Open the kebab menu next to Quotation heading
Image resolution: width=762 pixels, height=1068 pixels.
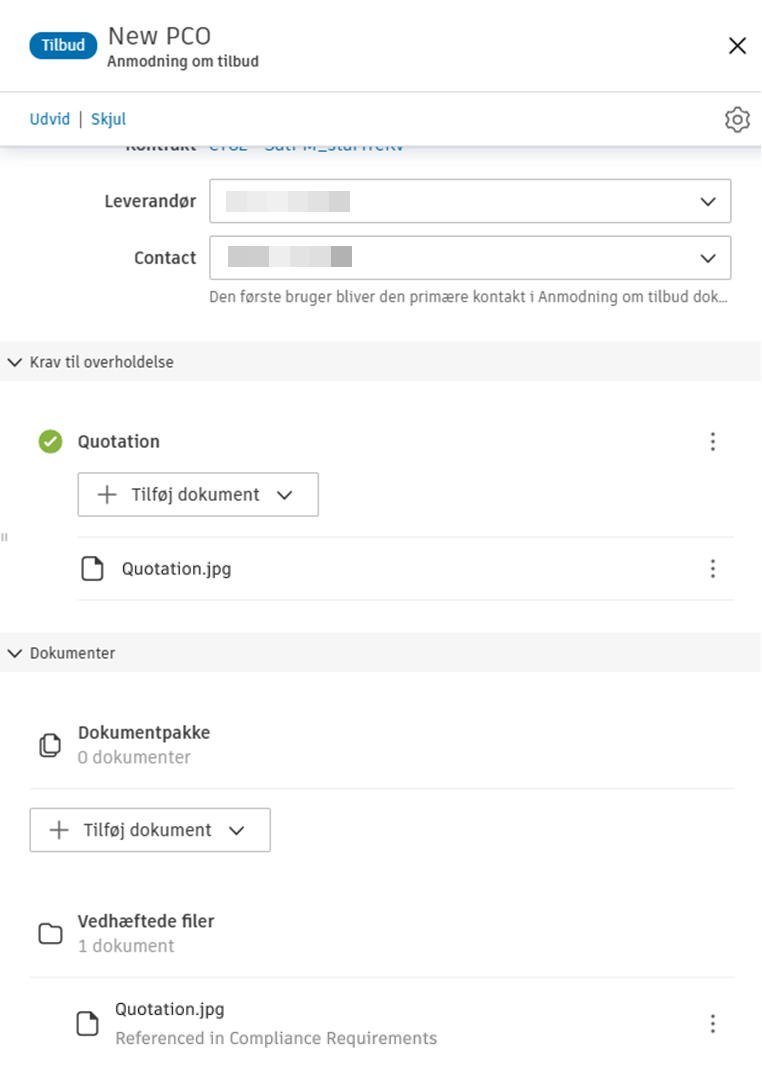tap(713, 442)
